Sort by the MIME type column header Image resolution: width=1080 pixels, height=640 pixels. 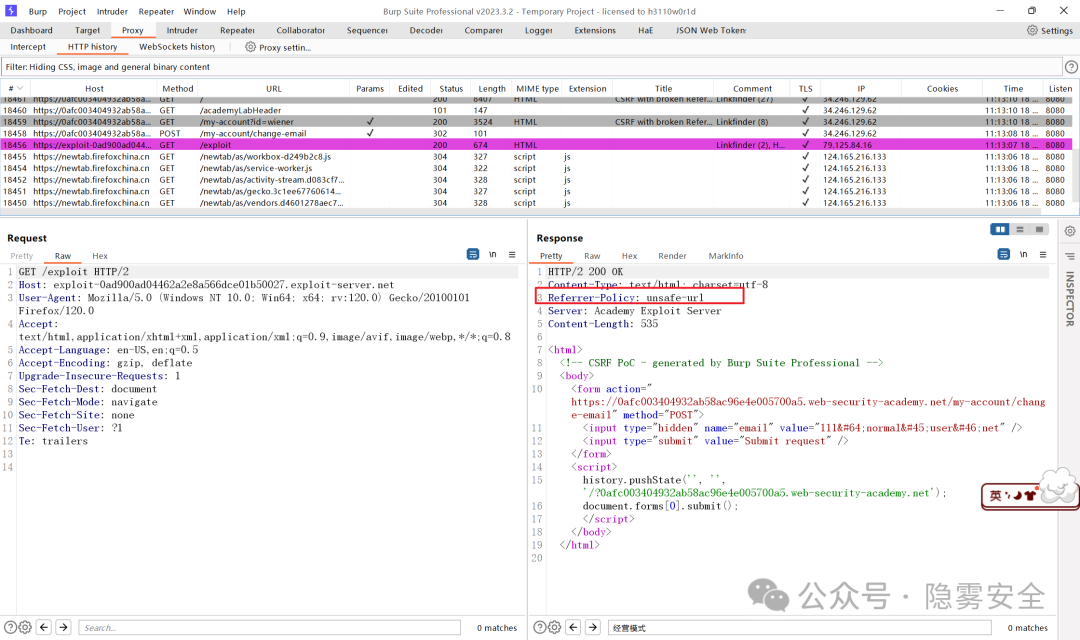[x=537, y=88]
